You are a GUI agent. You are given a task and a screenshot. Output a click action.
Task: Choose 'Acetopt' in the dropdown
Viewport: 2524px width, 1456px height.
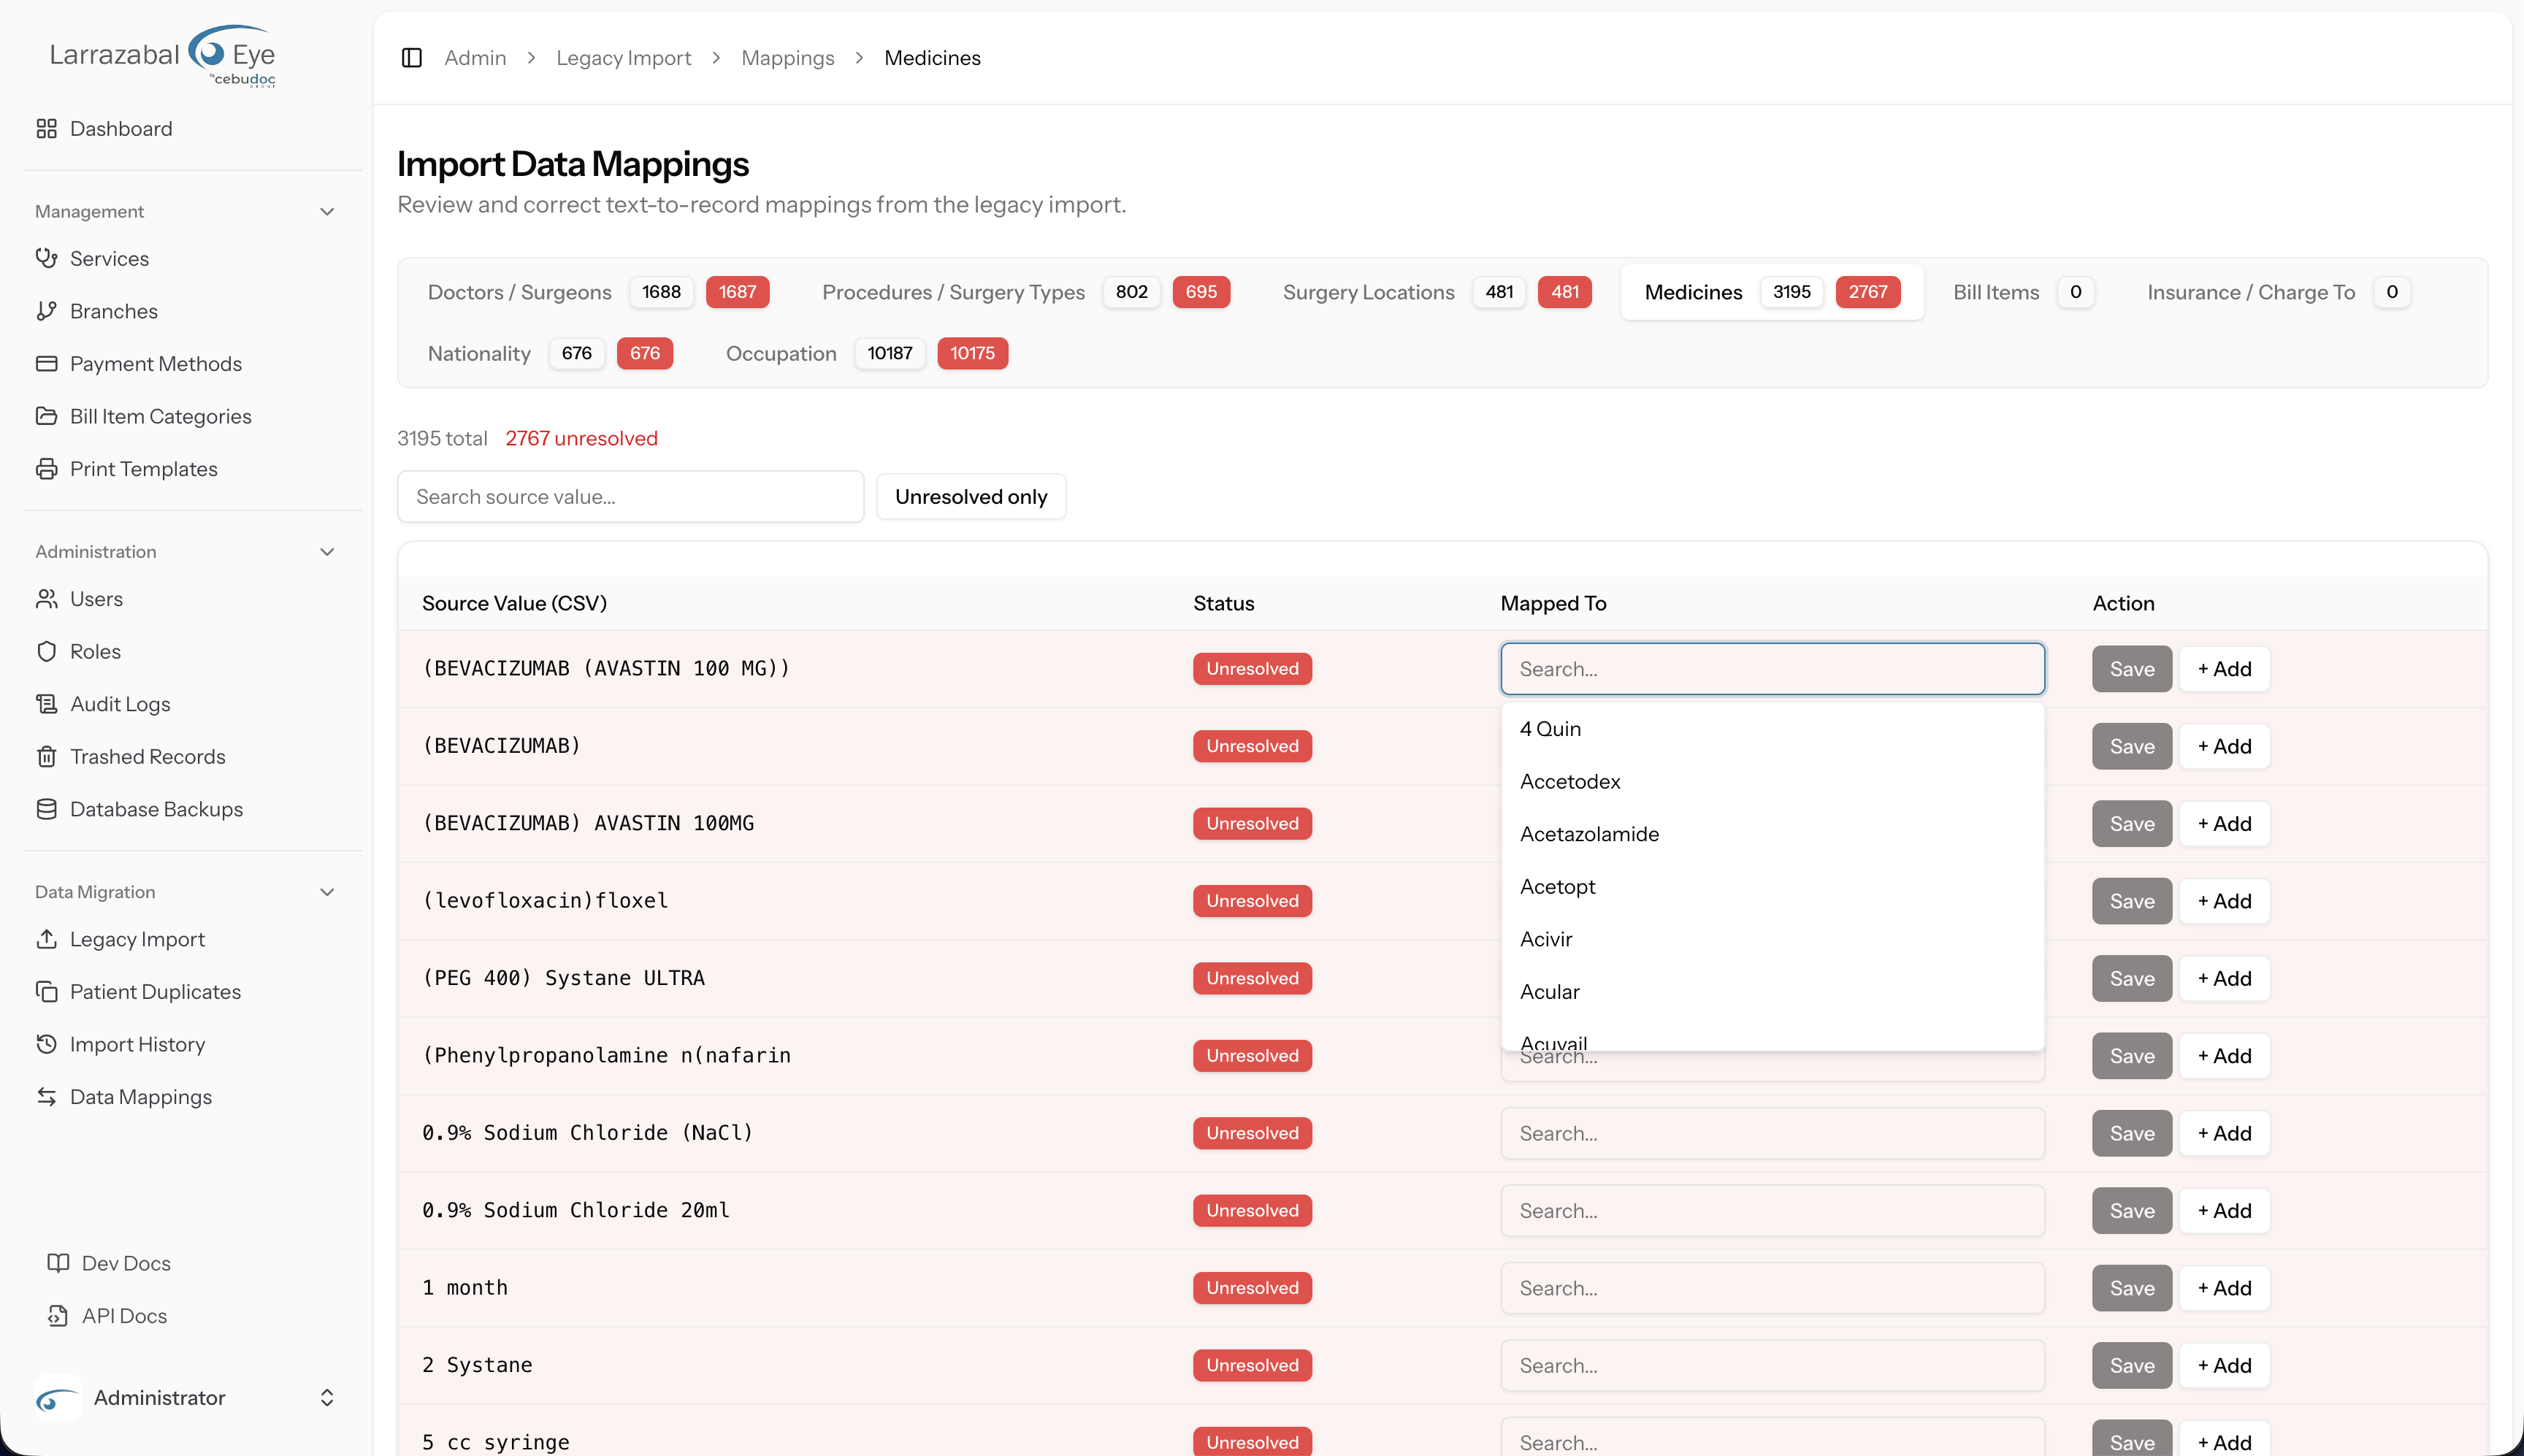click(1772, 887)
